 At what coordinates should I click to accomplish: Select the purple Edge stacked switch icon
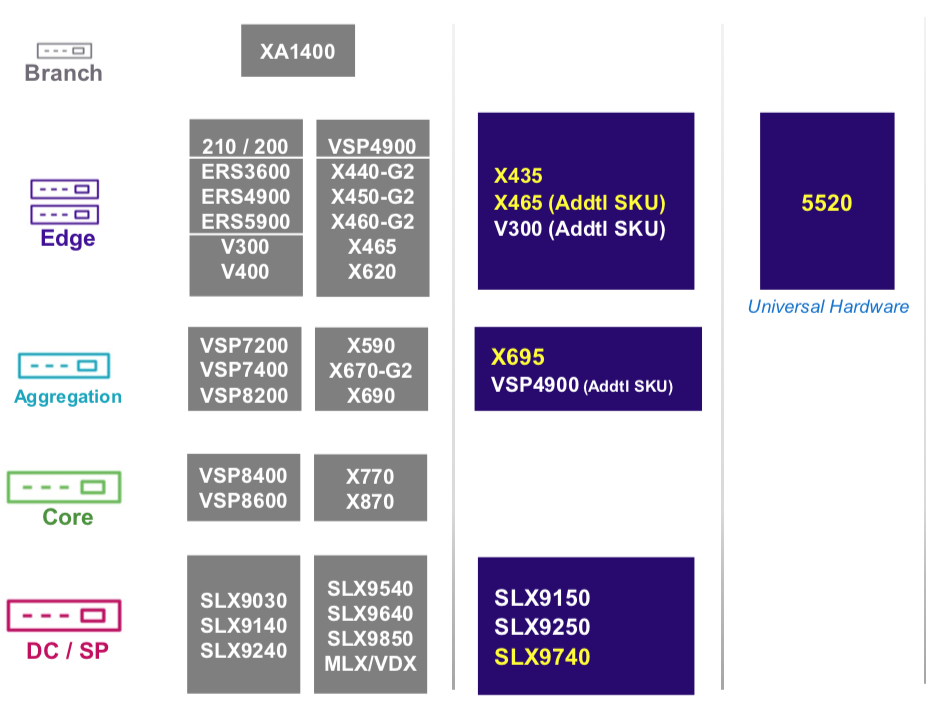[65, 202]
